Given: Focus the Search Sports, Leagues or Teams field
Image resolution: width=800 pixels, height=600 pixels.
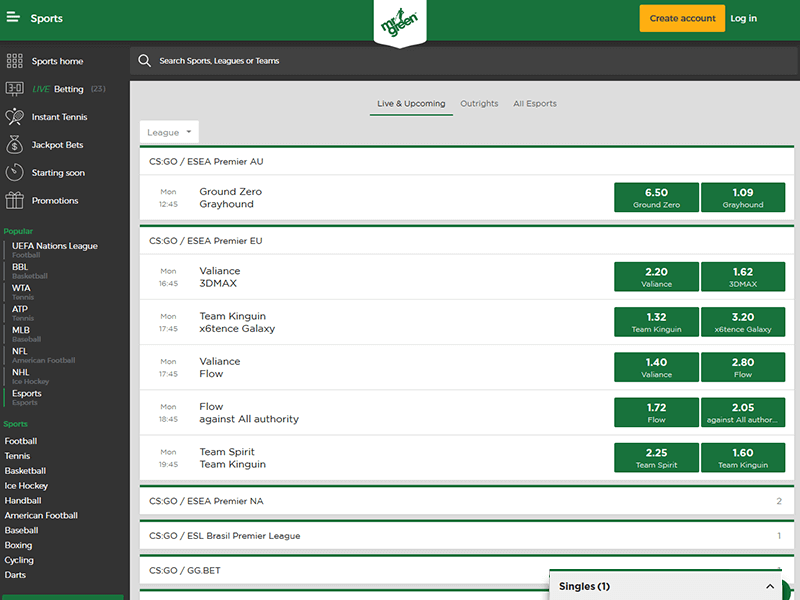Looking at the screenshot, I should (464, 61).
